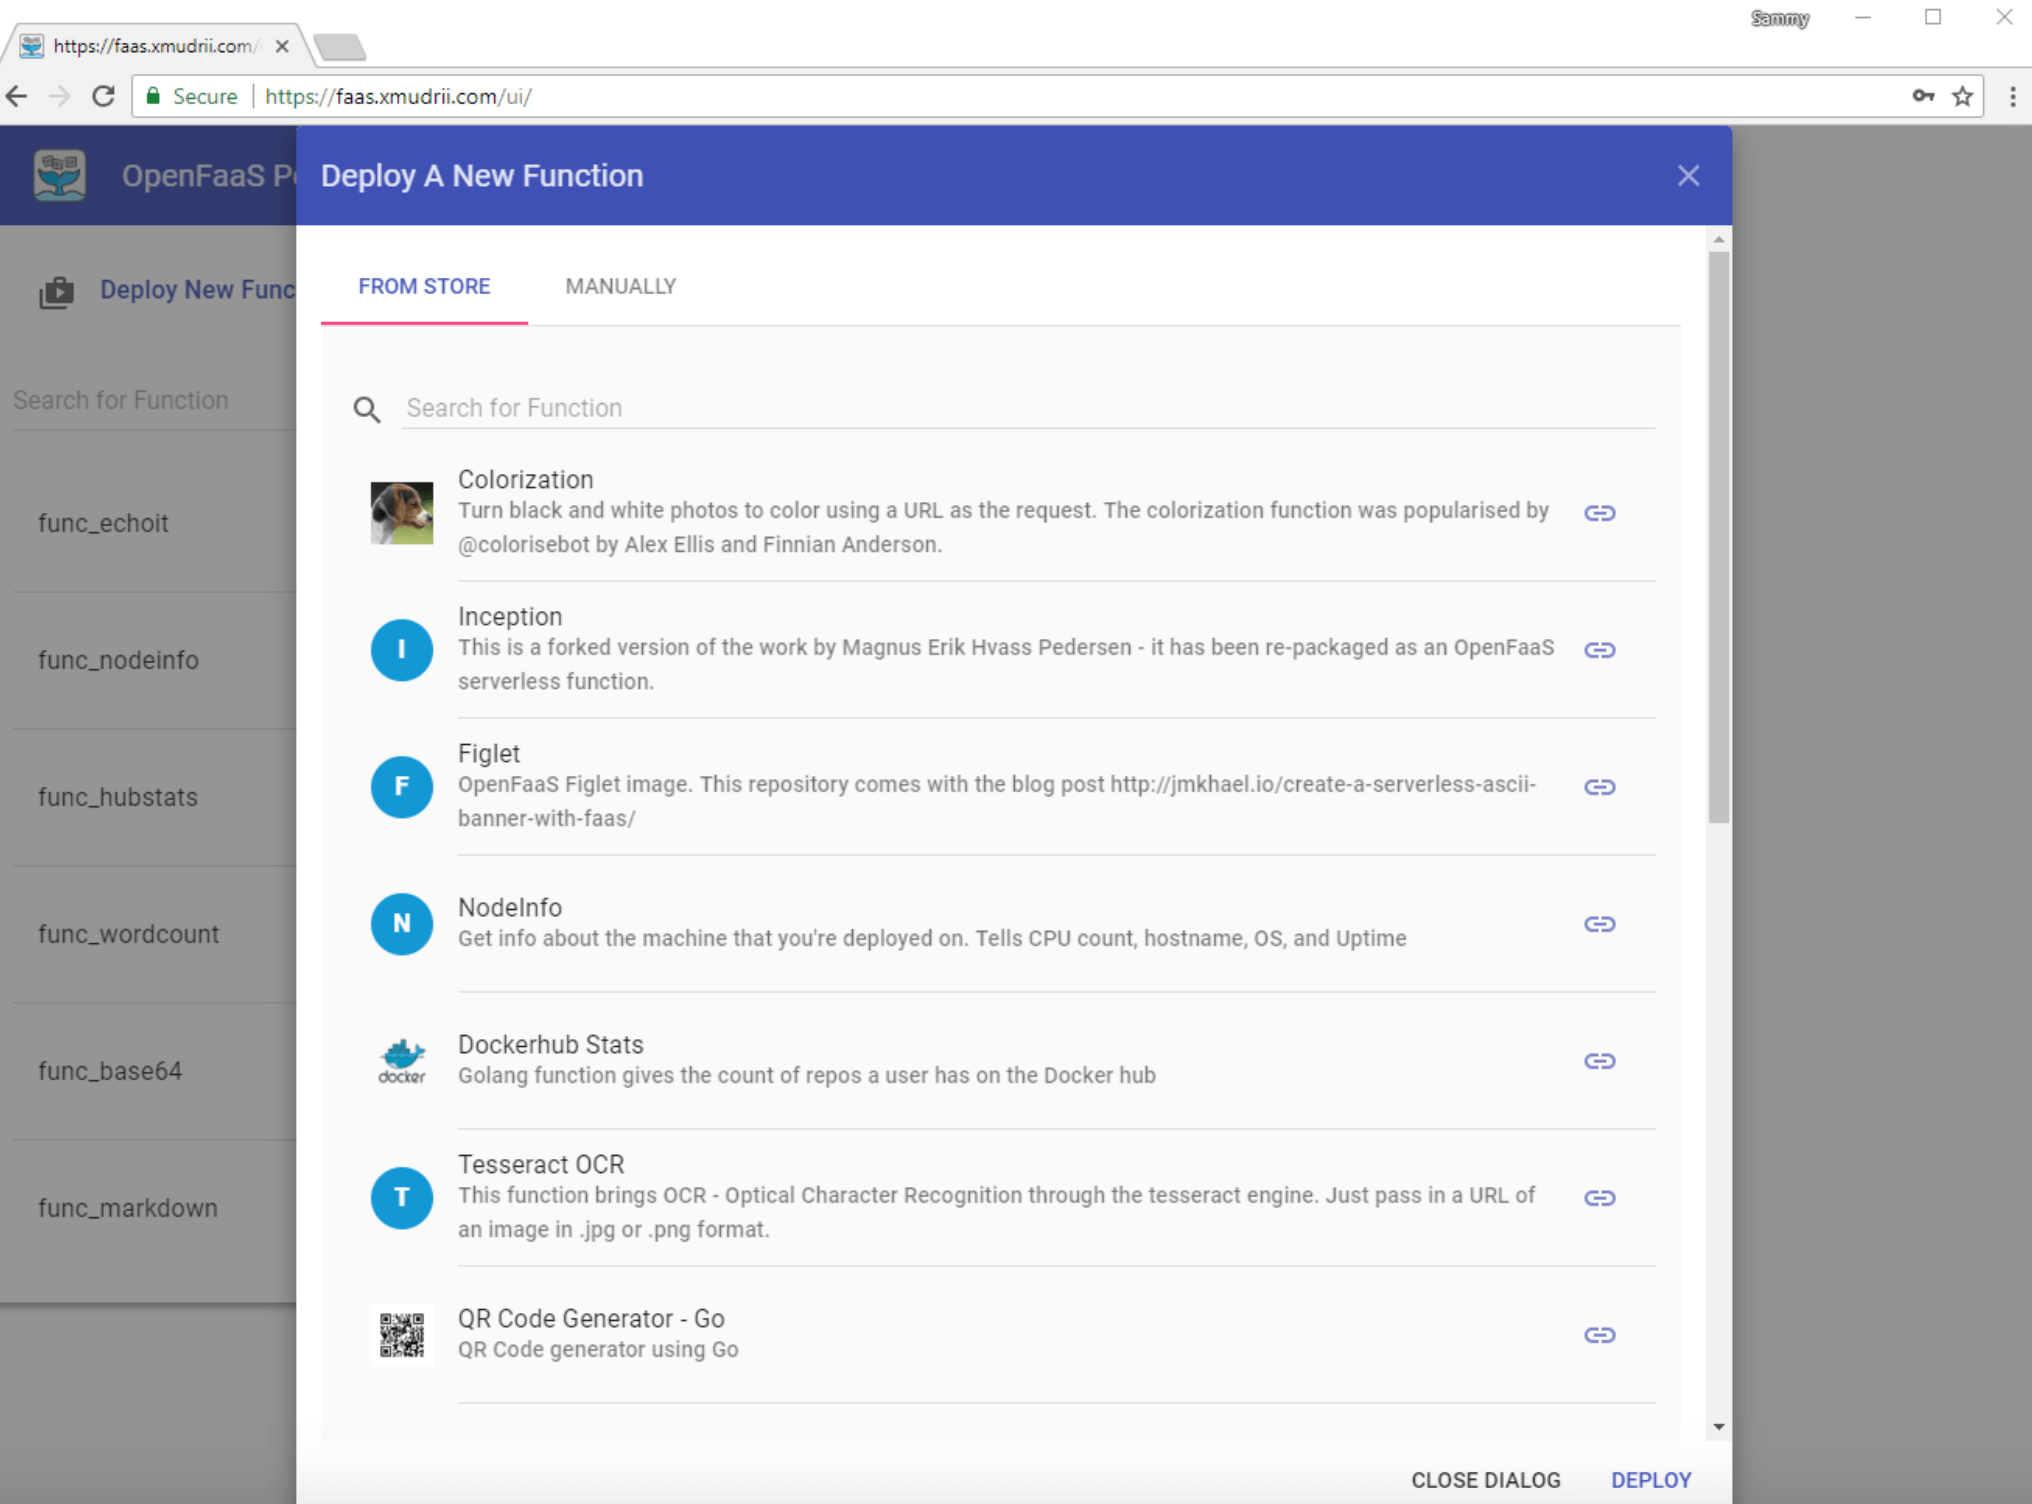Click the Sammy profile name button

point(1780,18)
